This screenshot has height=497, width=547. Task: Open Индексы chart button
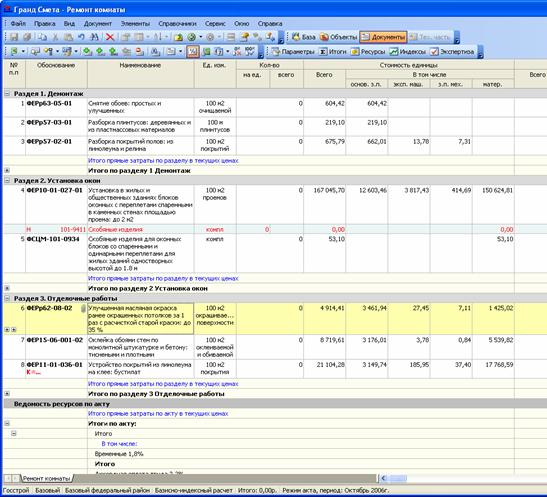coord(407,52)
